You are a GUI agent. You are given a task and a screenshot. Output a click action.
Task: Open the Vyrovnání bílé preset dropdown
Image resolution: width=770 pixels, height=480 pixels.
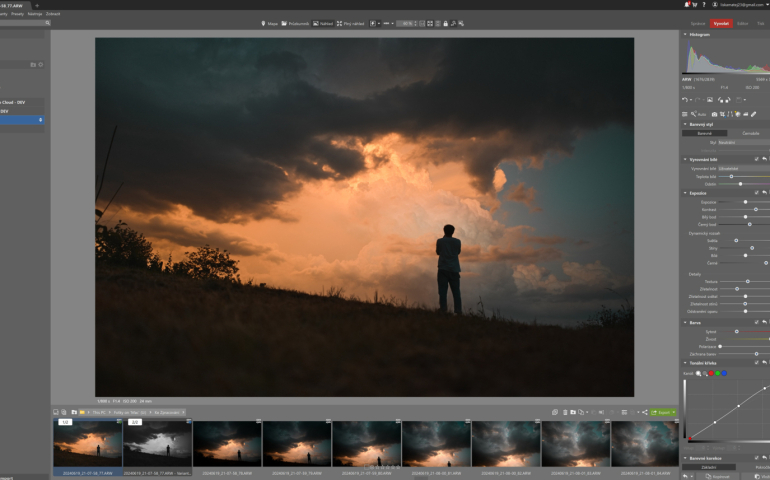(x=743, y=169)
